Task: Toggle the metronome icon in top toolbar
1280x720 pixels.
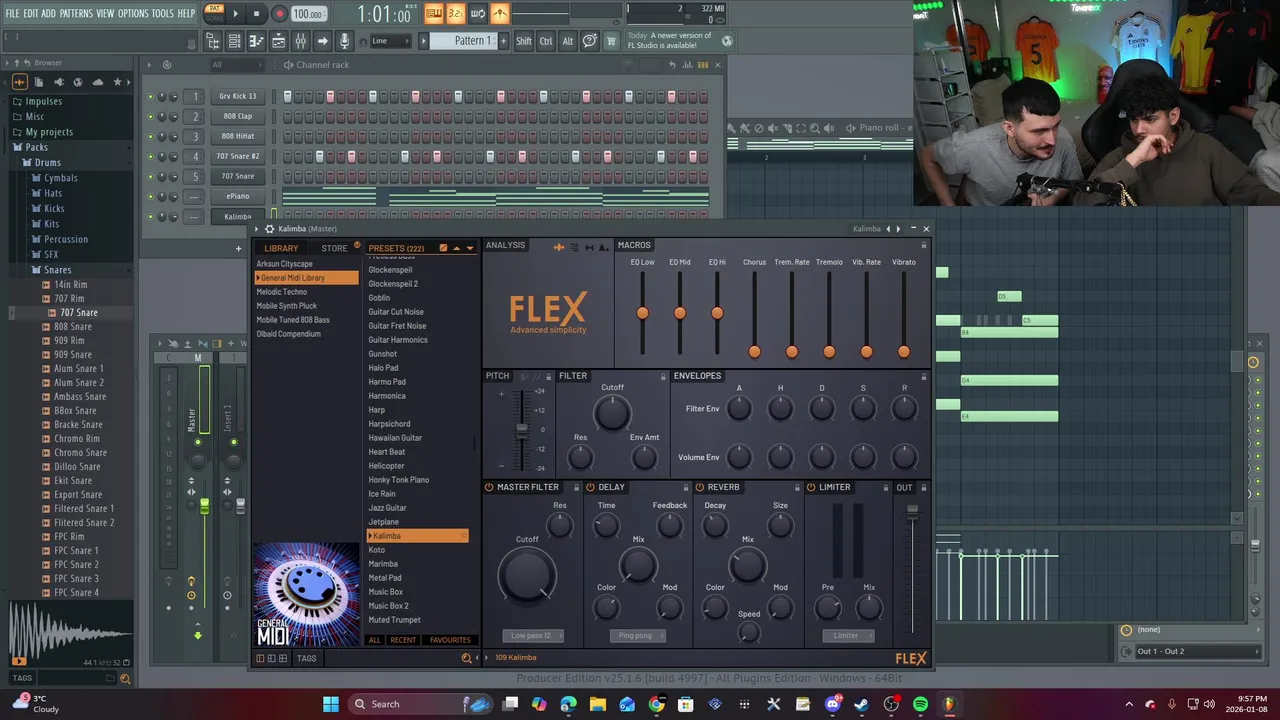Action: [500, 14]
